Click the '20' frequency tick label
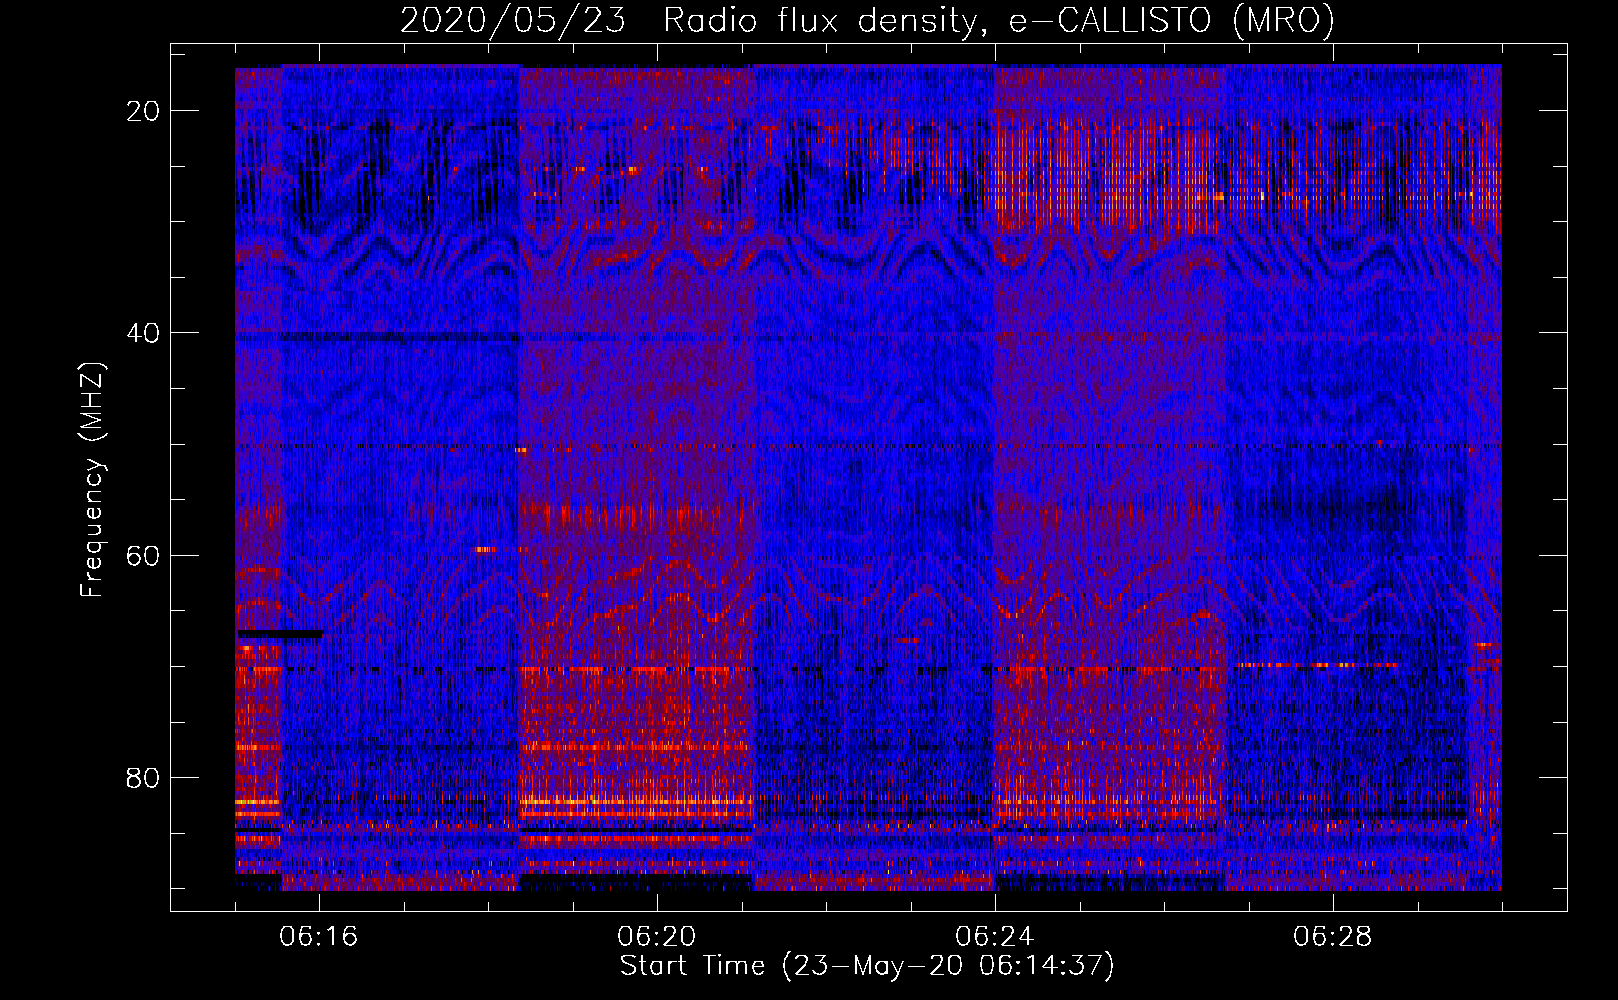1618x1000 pixels. [144, 111]
